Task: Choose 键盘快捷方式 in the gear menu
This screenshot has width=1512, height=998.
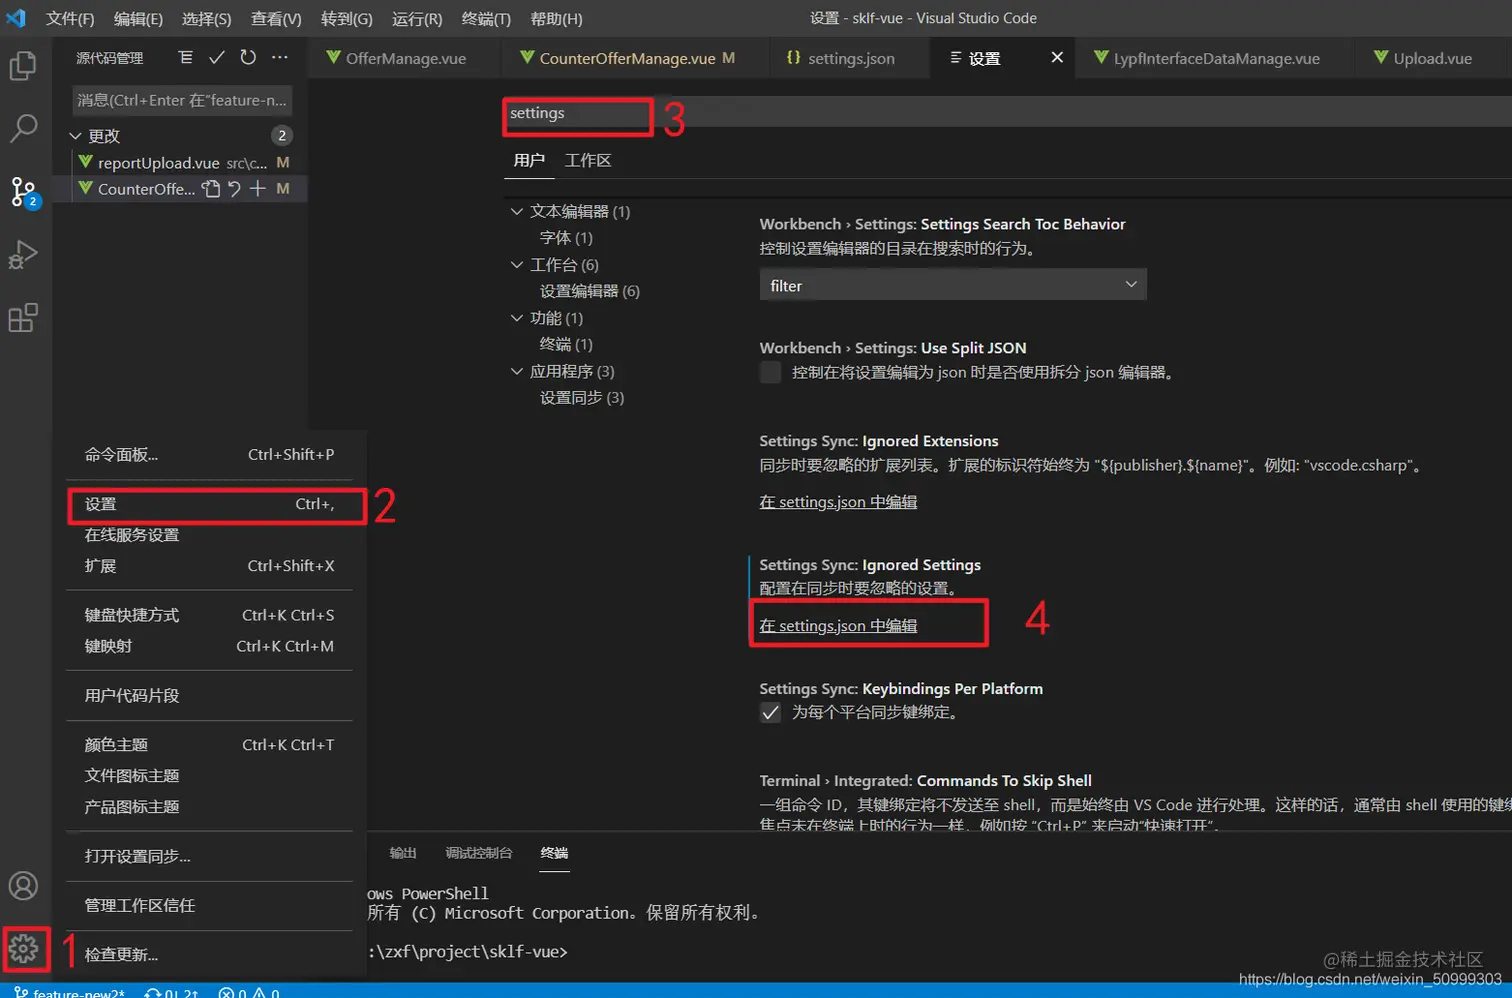Action: 210,615
